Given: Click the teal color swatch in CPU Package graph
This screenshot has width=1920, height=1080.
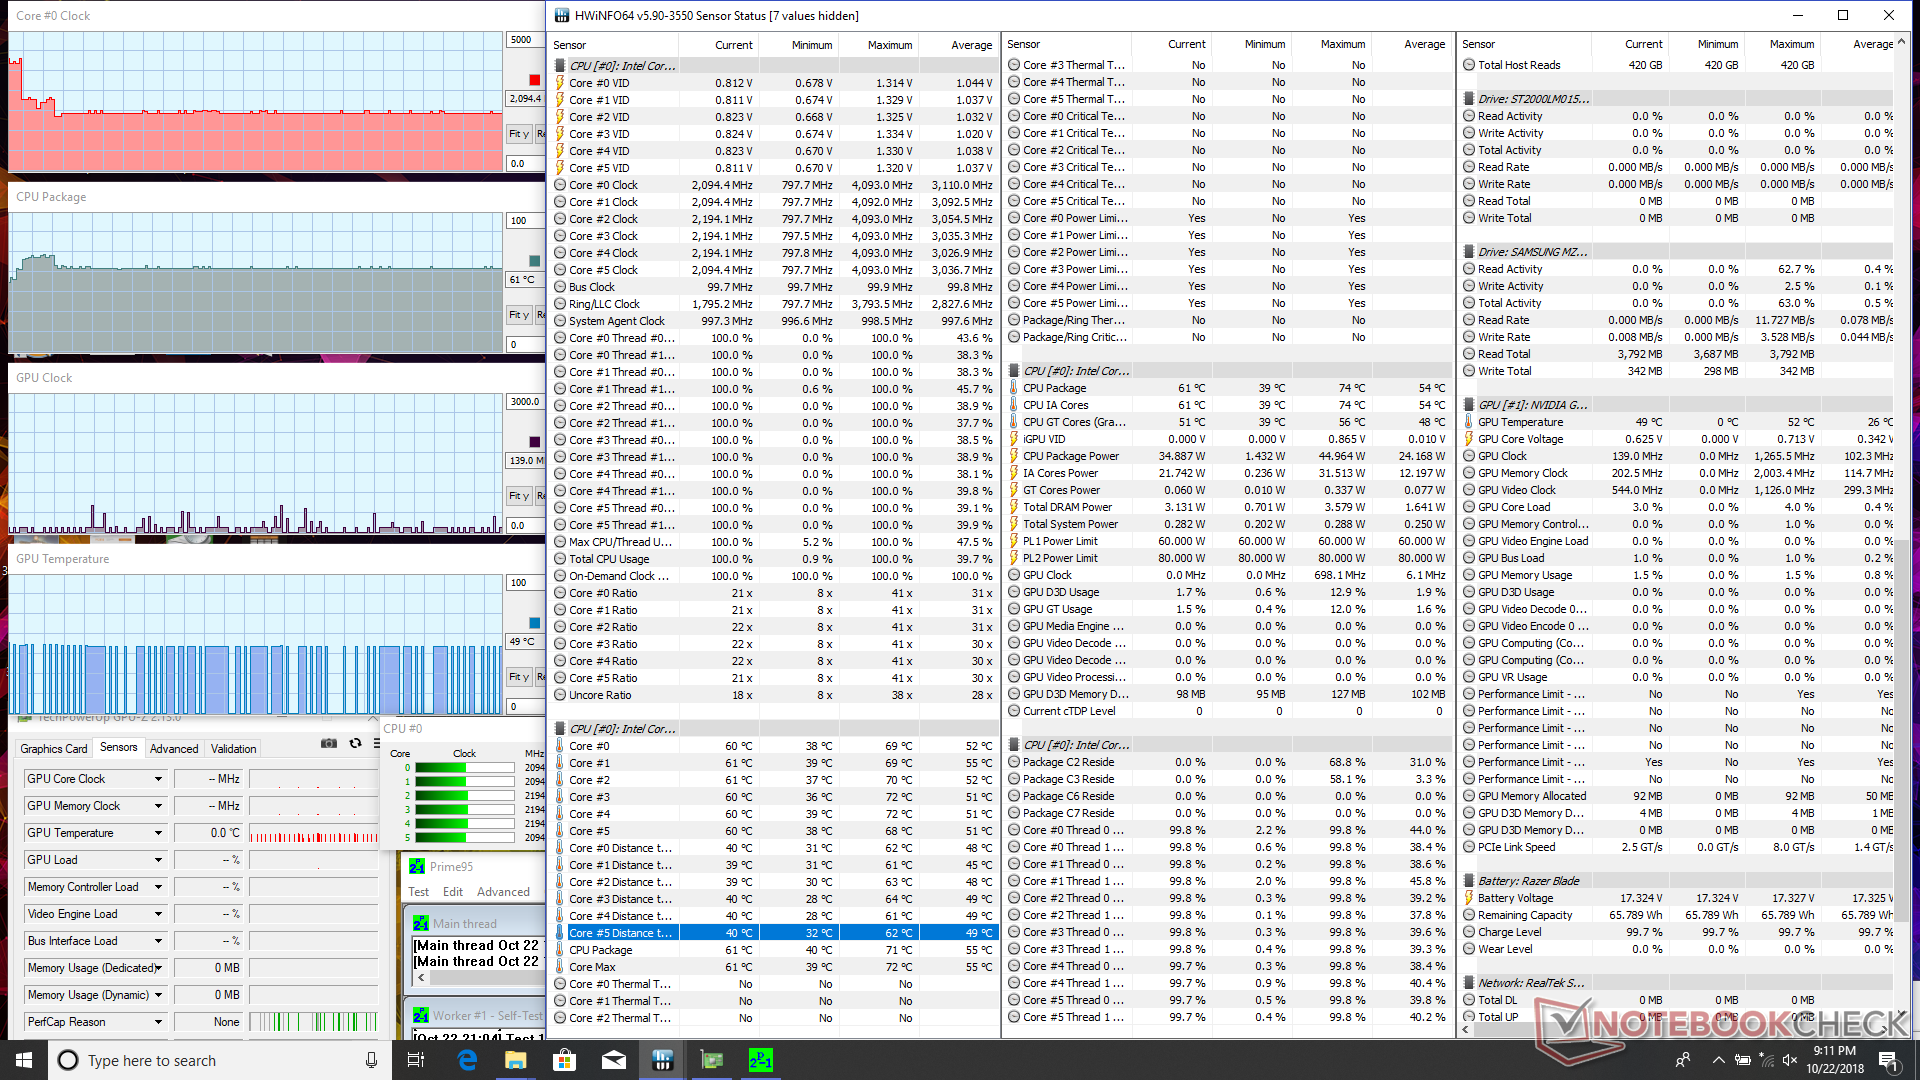Looking at the screenshot, I should point(534,261).
